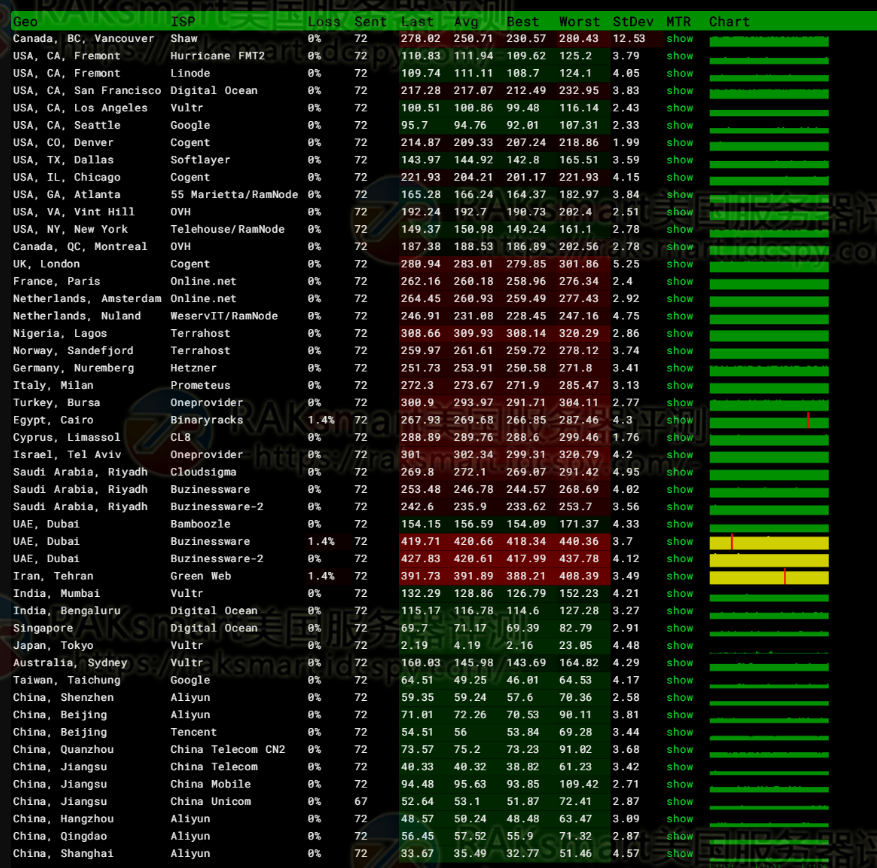The width and height of the screenshot is (877, 868).
Task: Click the Geo column header
Action: click(x=25, y=22)
